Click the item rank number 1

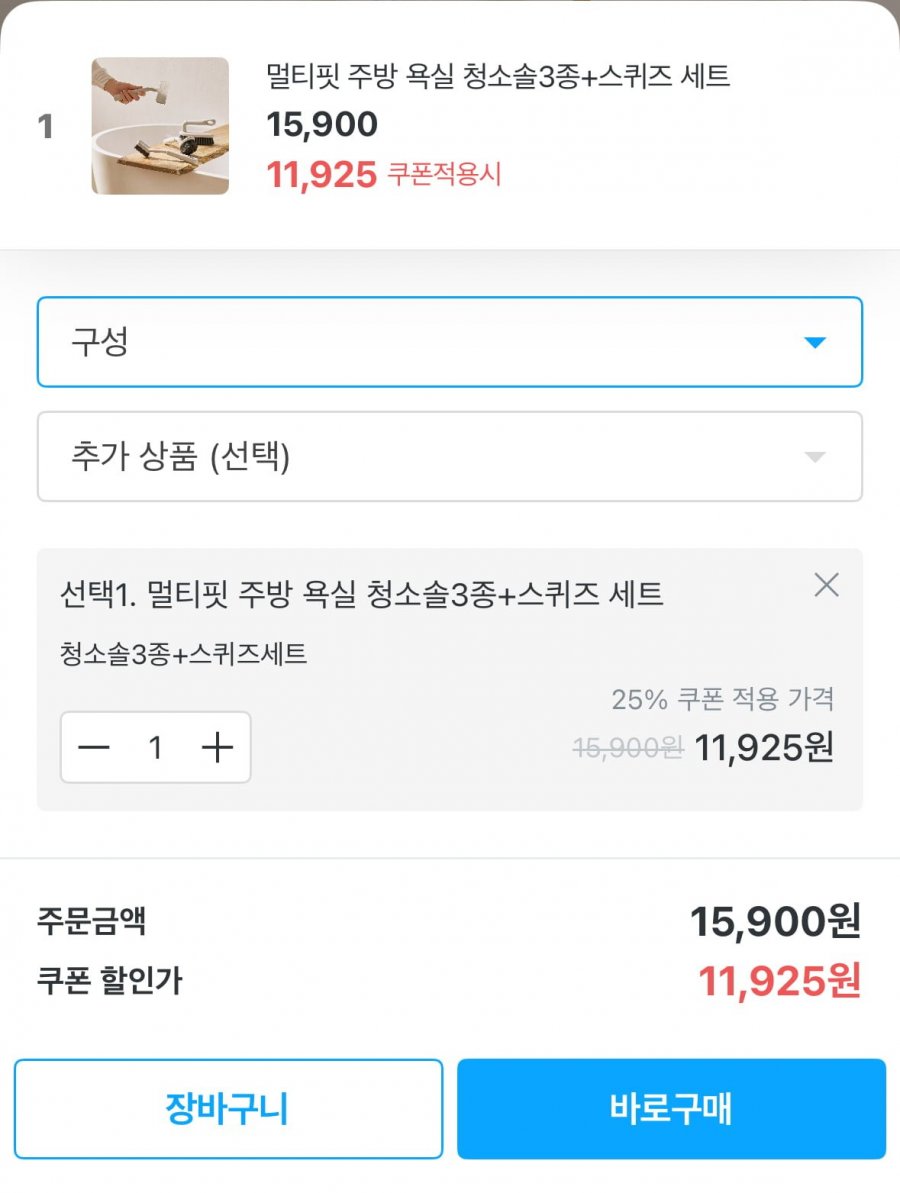(x=45, y=127)
